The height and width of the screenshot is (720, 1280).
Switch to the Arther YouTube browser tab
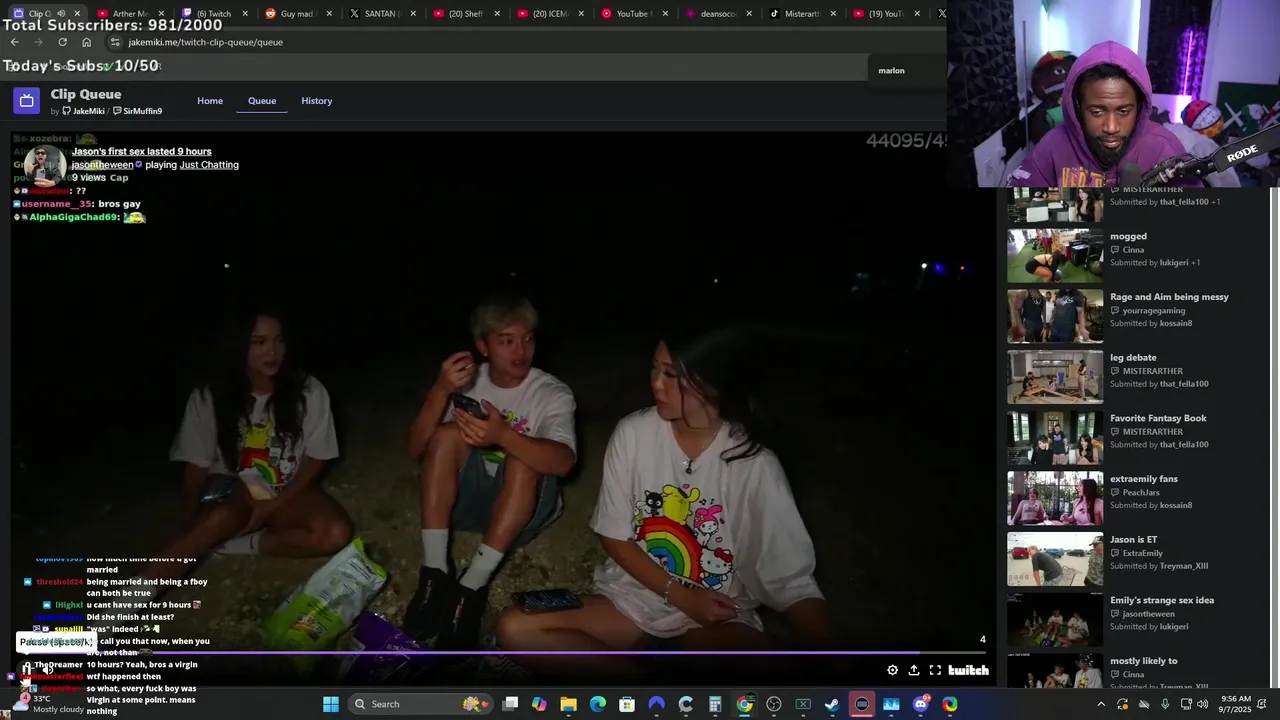131,14
